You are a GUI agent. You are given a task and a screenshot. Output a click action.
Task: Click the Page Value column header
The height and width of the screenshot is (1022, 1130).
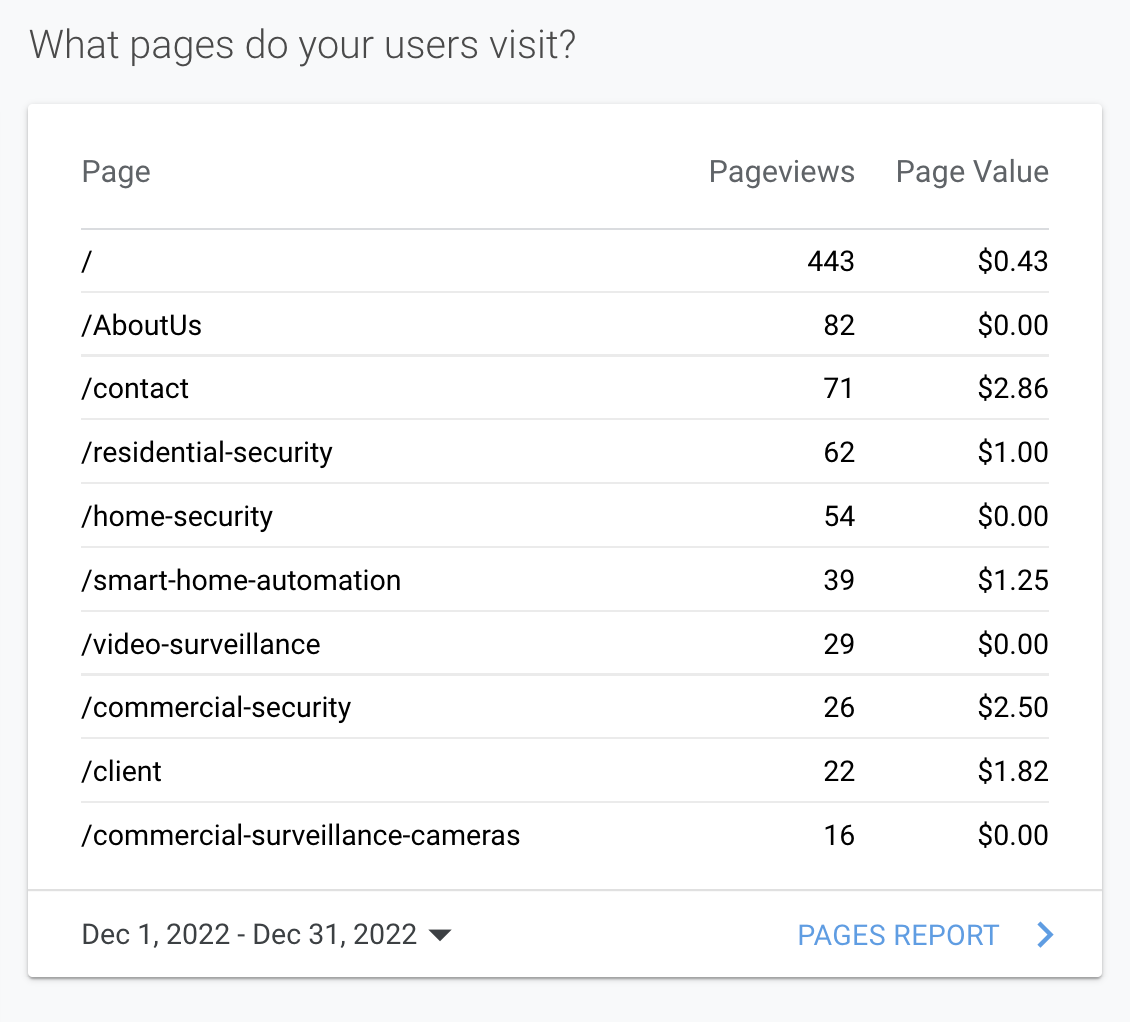972,172
